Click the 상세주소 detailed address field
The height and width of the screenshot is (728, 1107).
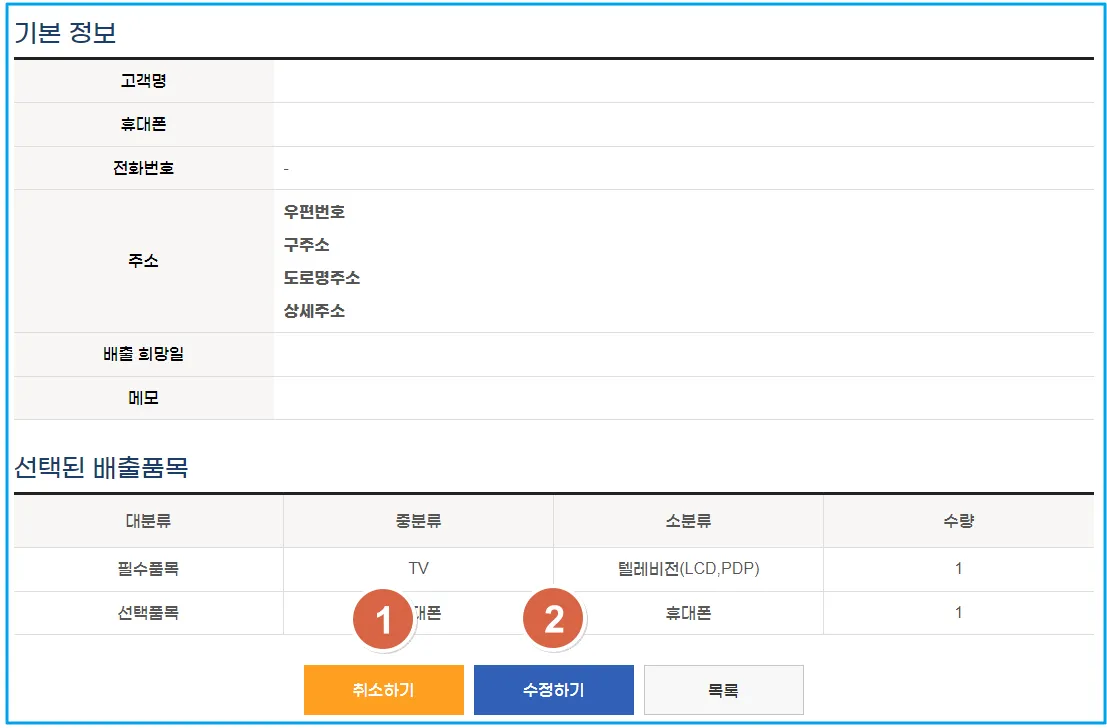coord(316,310)
